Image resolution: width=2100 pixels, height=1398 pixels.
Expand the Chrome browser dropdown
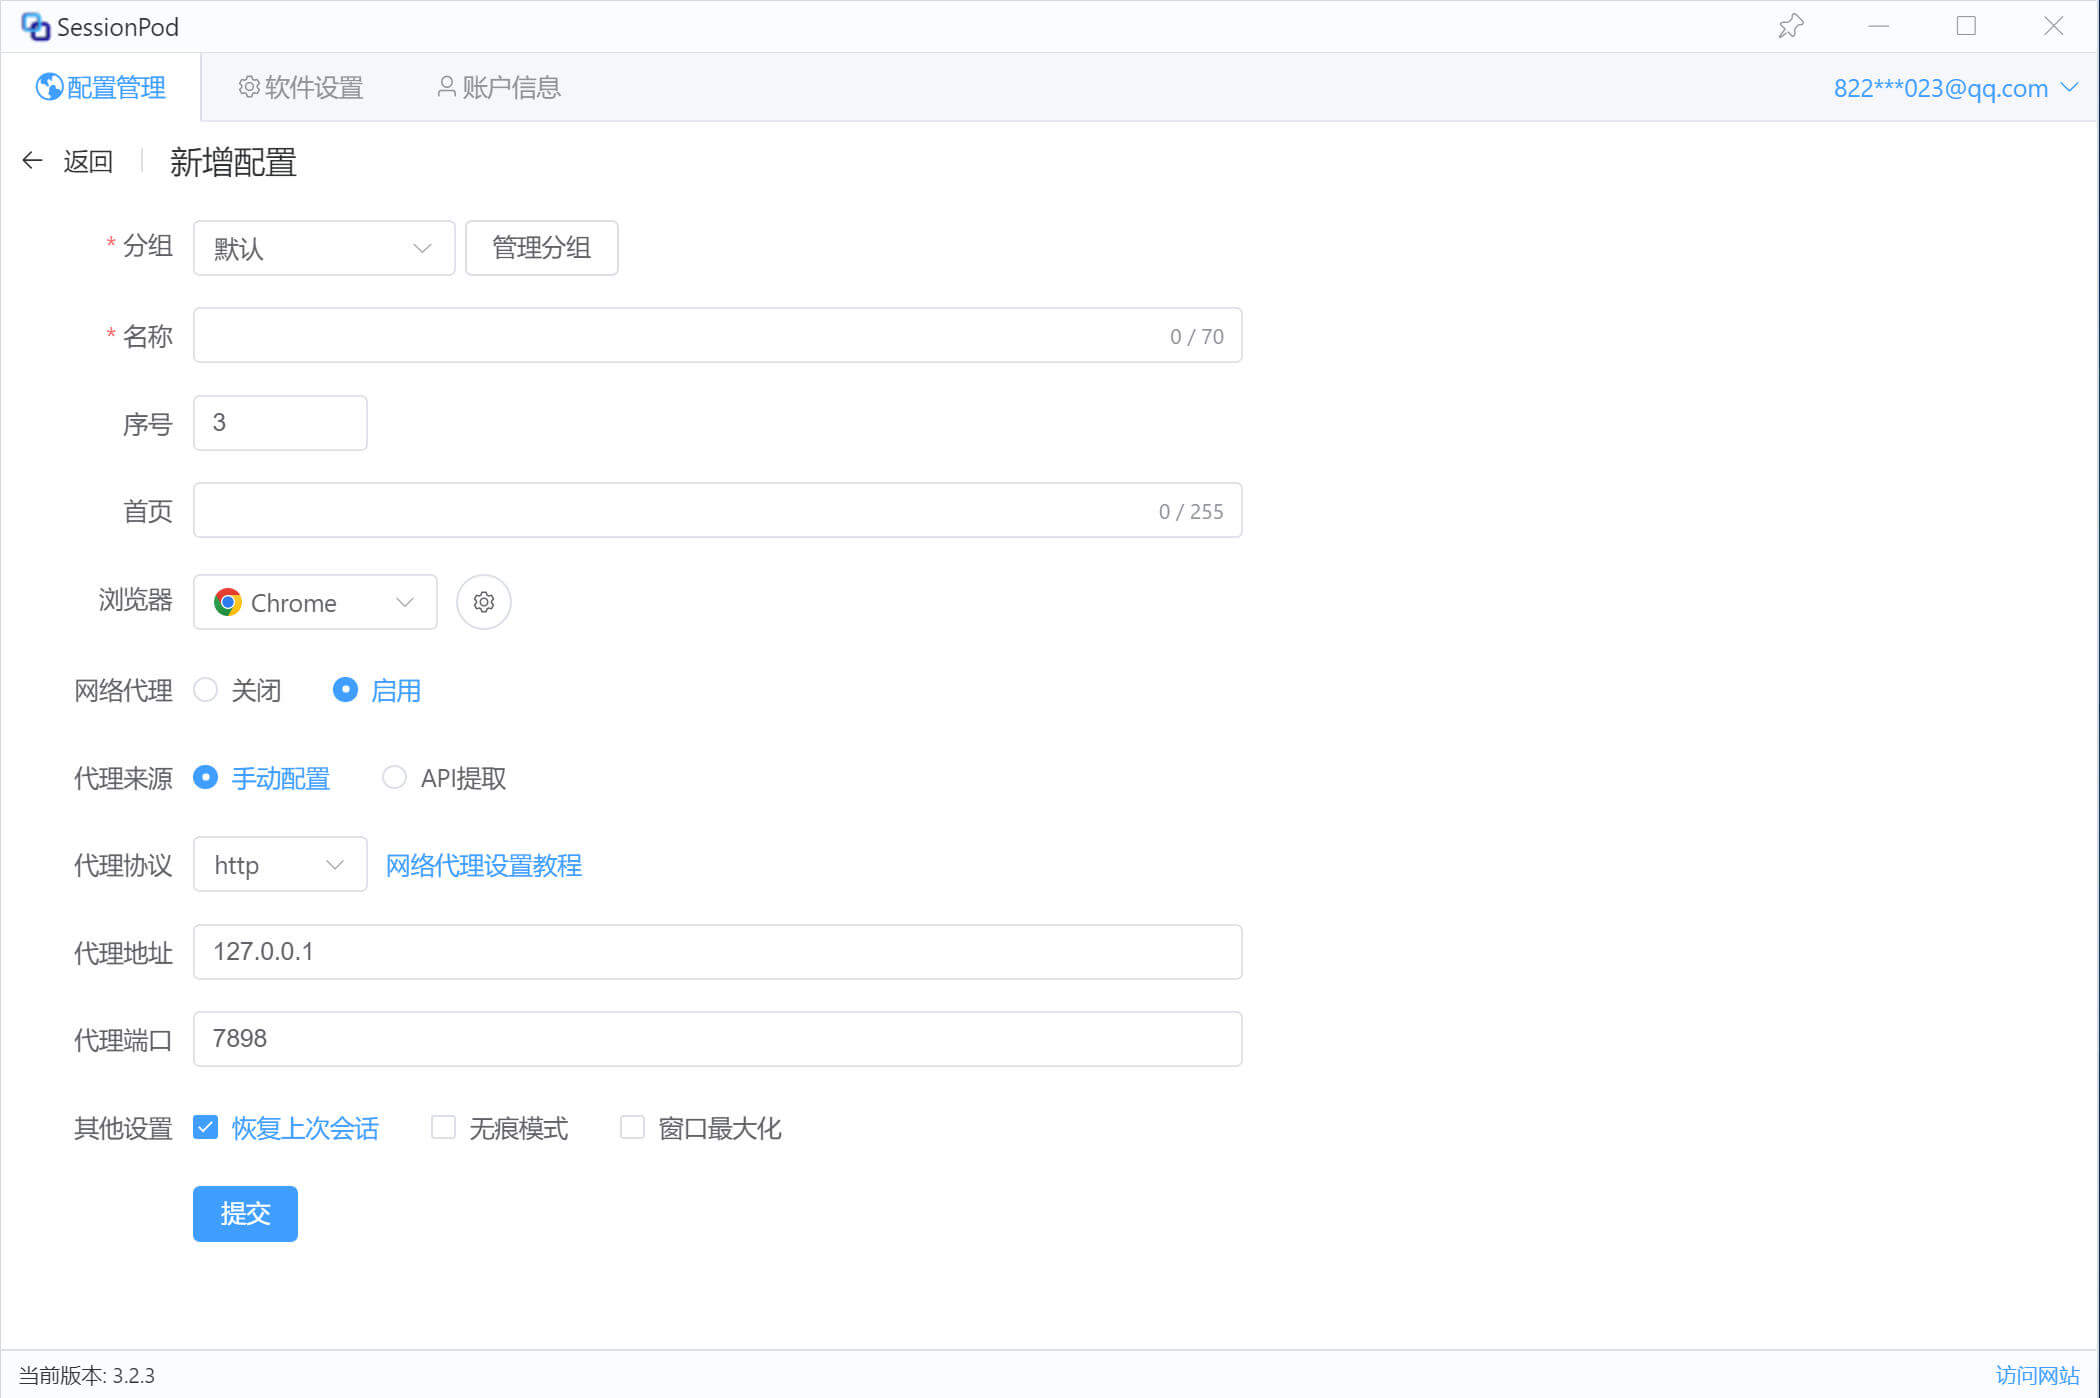point(314,602)
